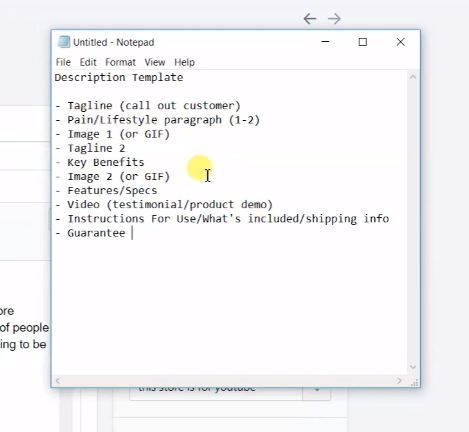
Task: Click the browser back arrow above Notepad
Action: 310,19
